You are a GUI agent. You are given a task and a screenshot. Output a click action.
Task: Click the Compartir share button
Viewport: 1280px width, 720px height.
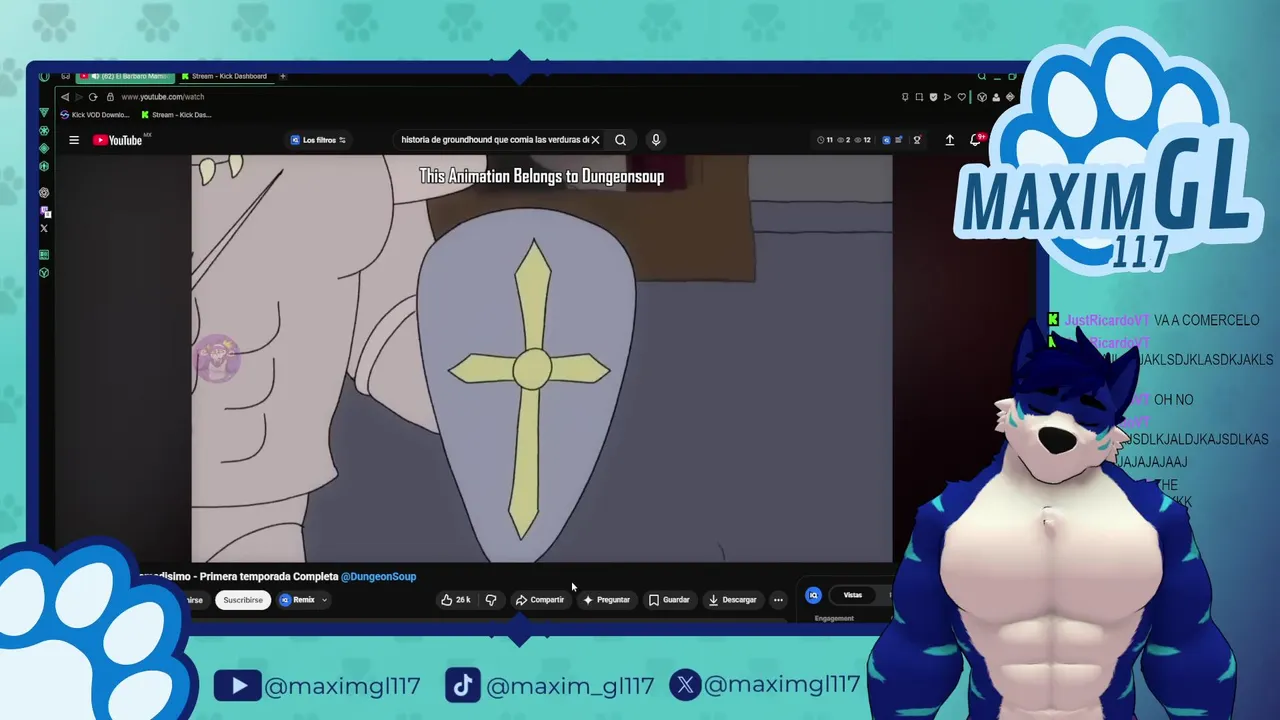click(540, 600)
